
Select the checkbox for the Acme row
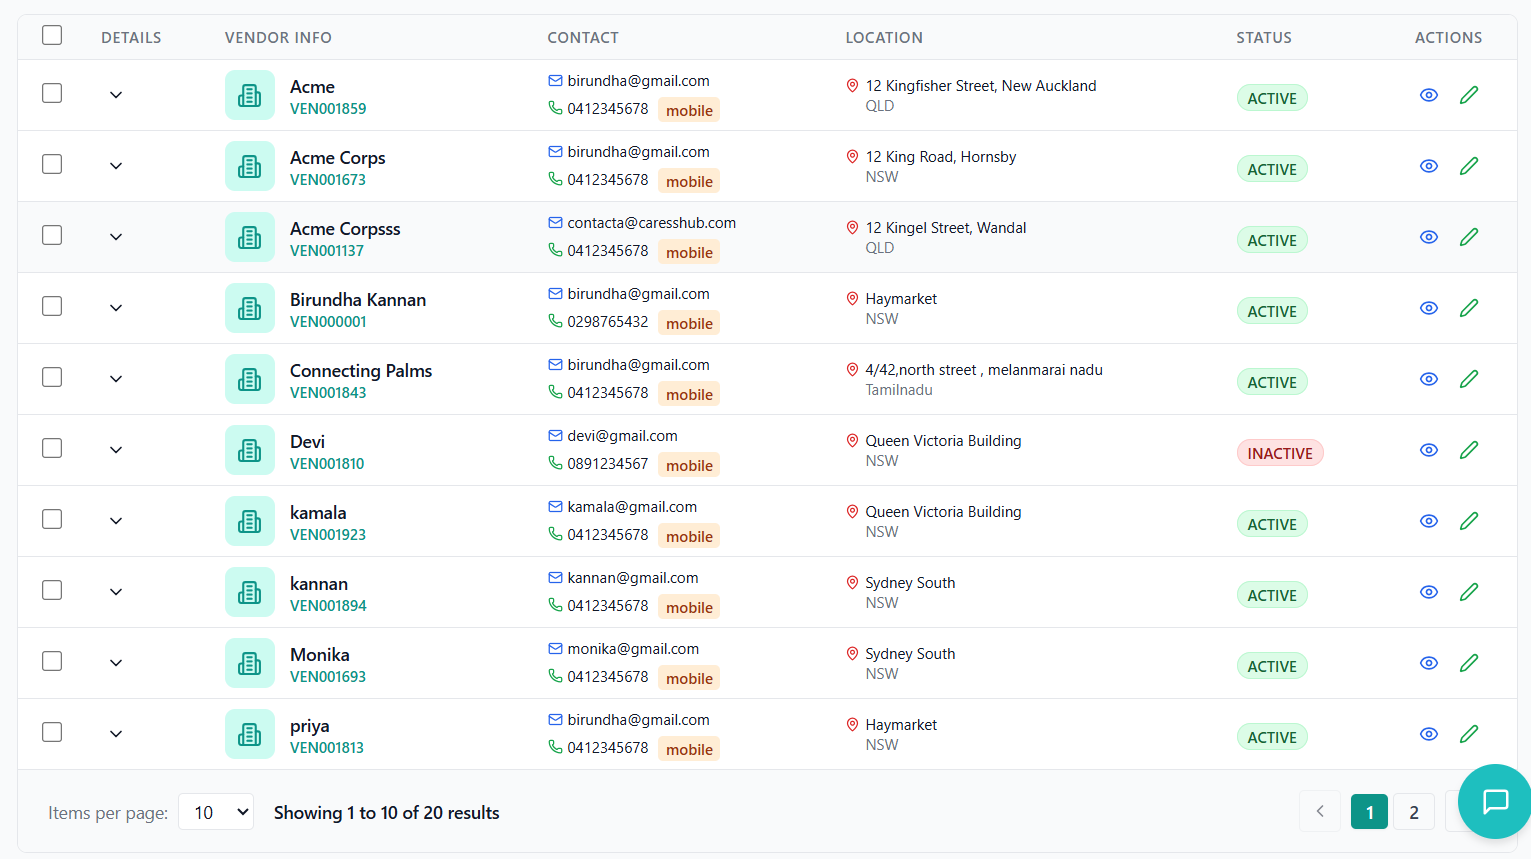51,92
